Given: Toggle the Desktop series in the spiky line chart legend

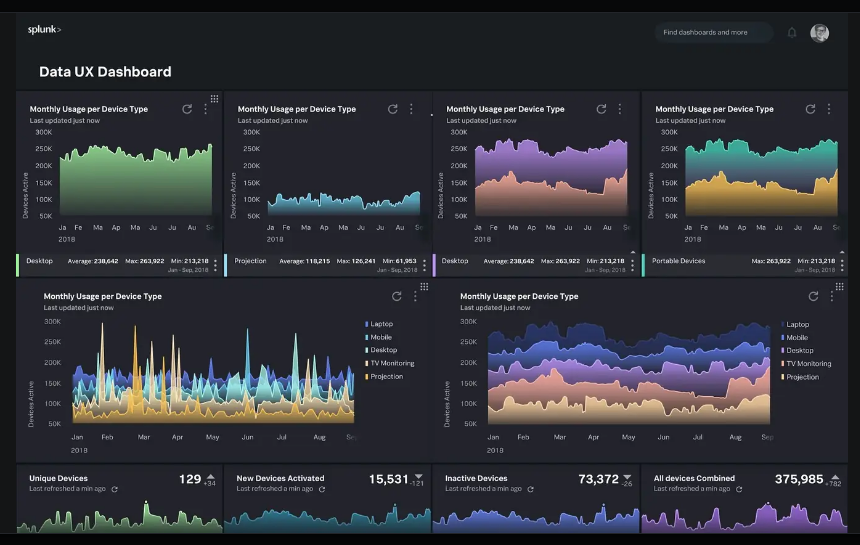Looking at the screenshot, I should 381,350.
